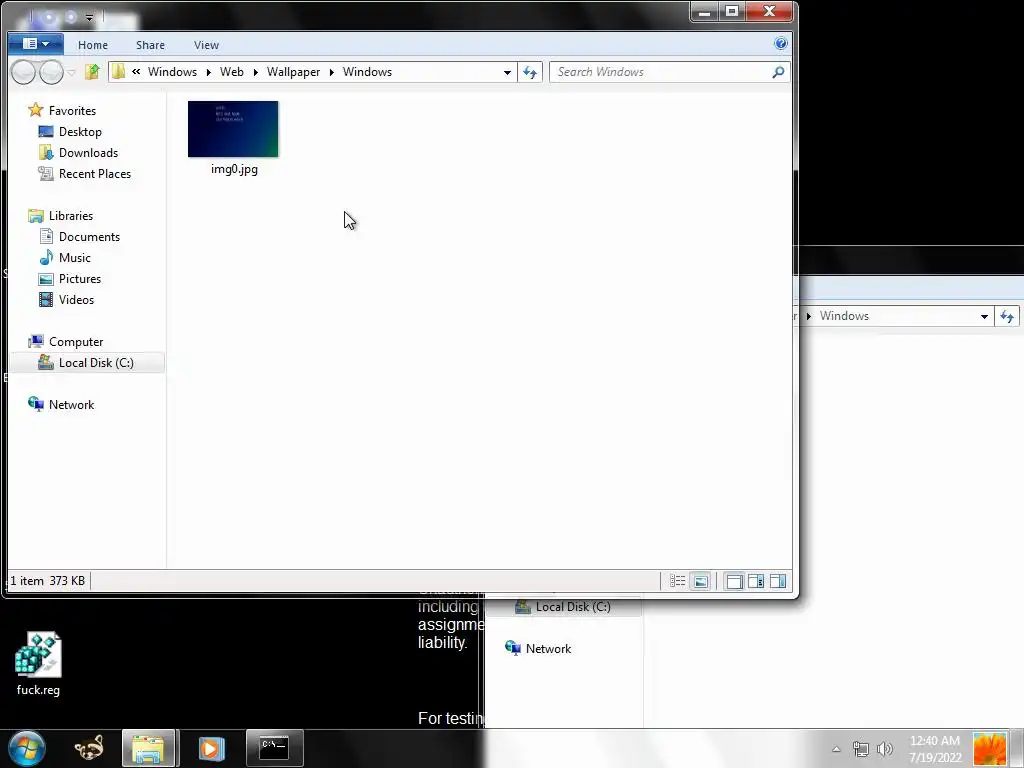Open the Home ribbon tab
This screenshot has width=1024, height=768.
coord(93,45)
